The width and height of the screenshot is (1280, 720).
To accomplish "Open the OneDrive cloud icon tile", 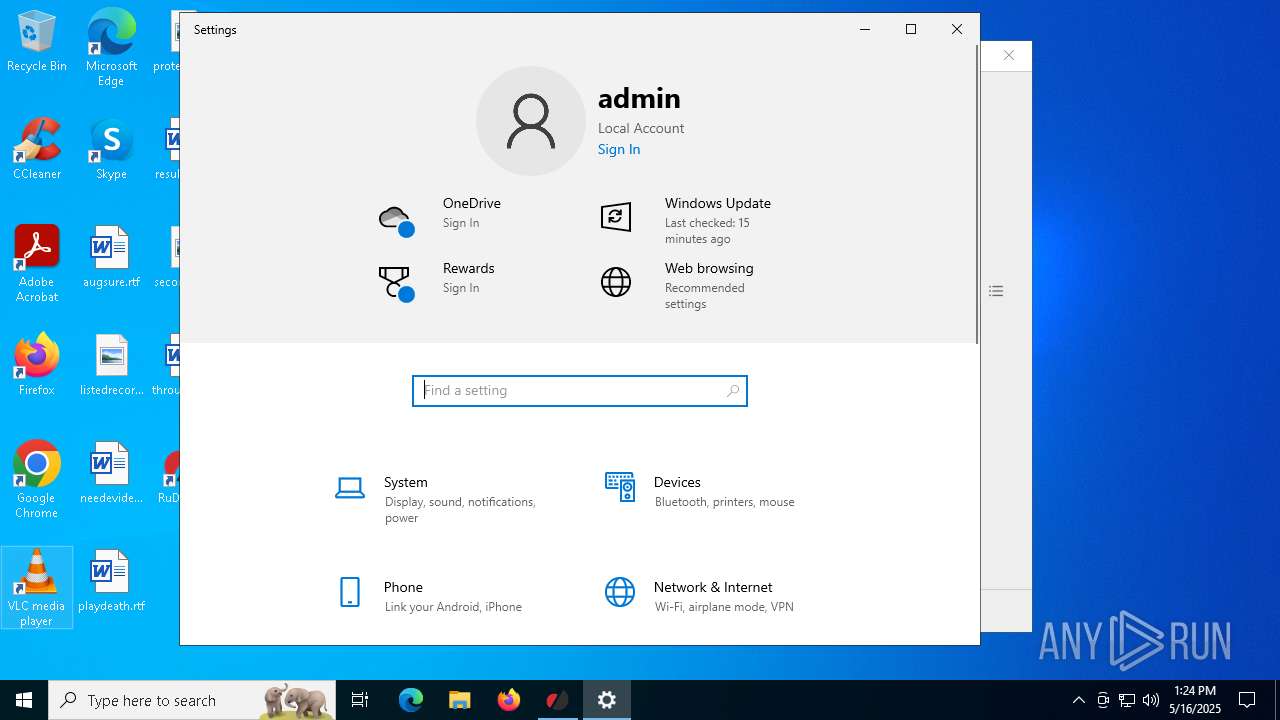I will (x=396, y=220).
